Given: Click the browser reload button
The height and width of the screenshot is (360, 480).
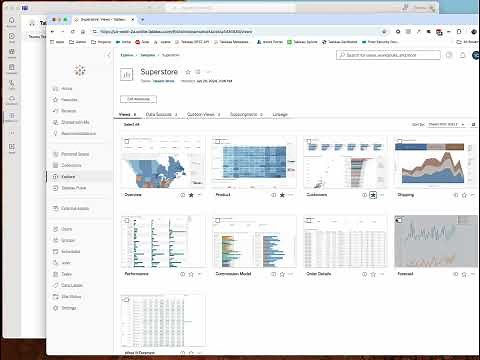Looking at the screenshot, I should (73, 32).
